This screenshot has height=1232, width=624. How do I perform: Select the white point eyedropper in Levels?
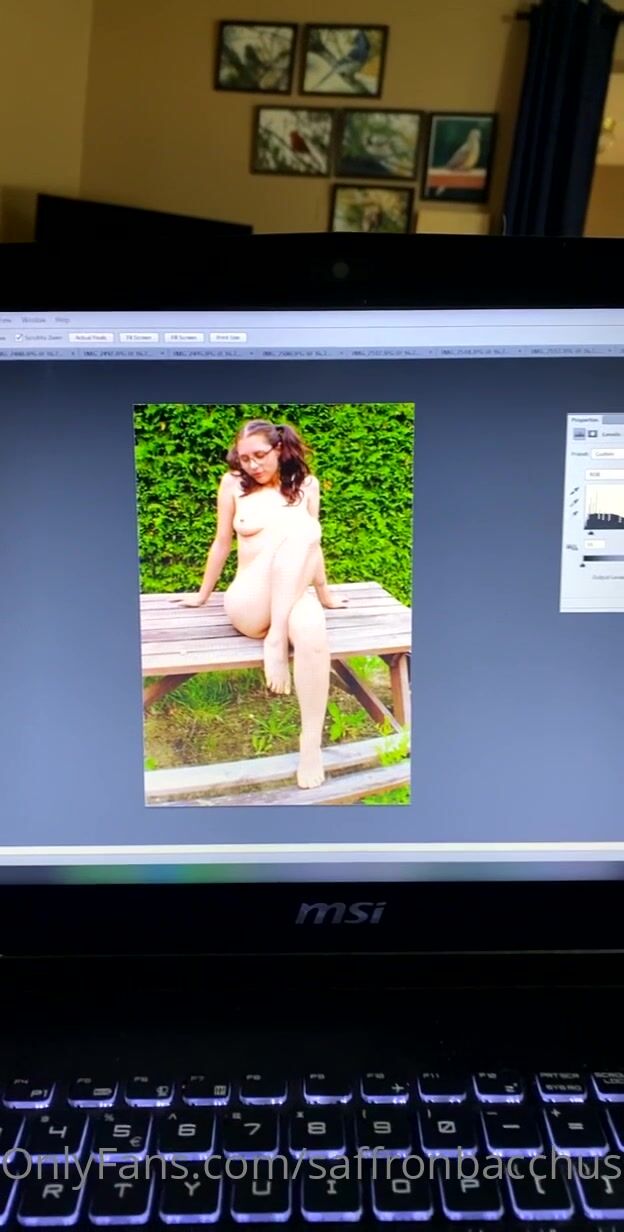click(x=576, y=513)
